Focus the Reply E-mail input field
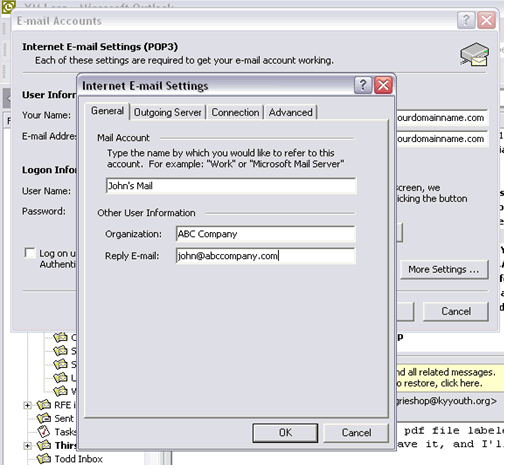505x469 pixels. [x=266, y=256]
